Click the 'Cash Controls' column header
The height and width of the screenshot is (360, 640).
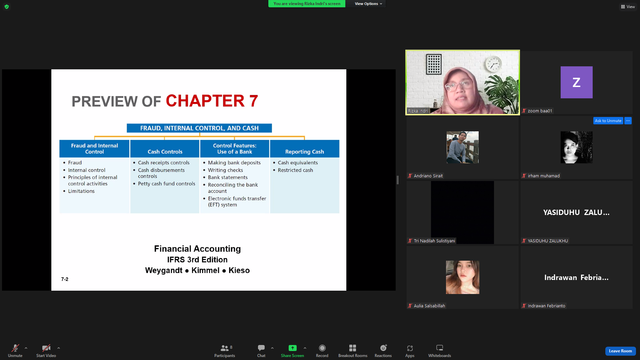point(165,149)
